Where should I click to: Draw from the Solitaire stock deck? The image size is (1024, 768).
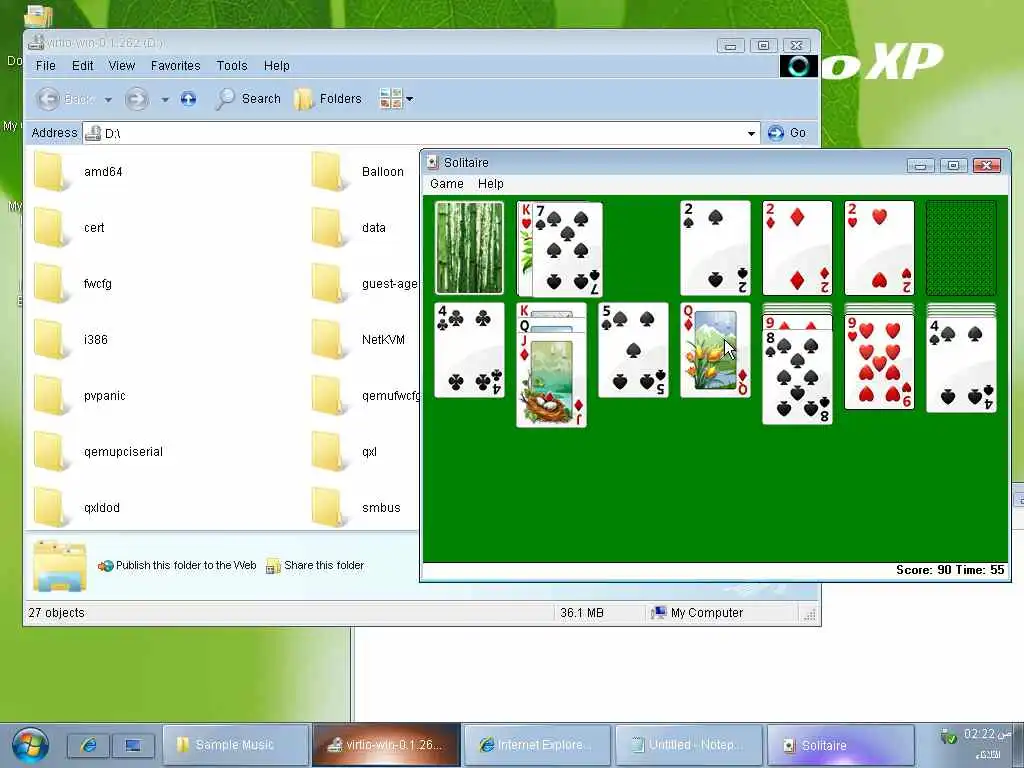coord(469,248)
